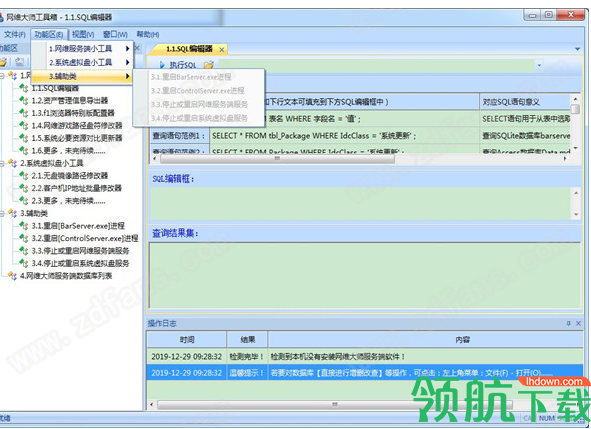Open the SQL toolbar combo box dropdown
Image resolution: width=591 pixels, height=429 pixels.
[x=539, y=65]
